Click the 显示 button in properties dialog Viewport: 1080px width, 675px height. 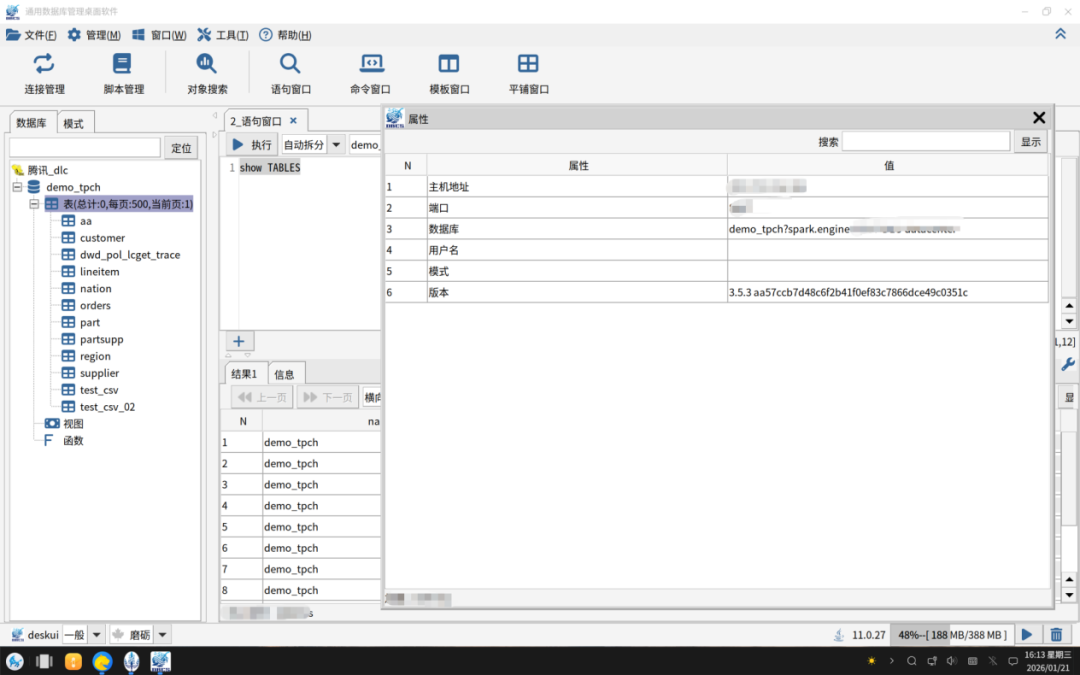[1031, 141]
